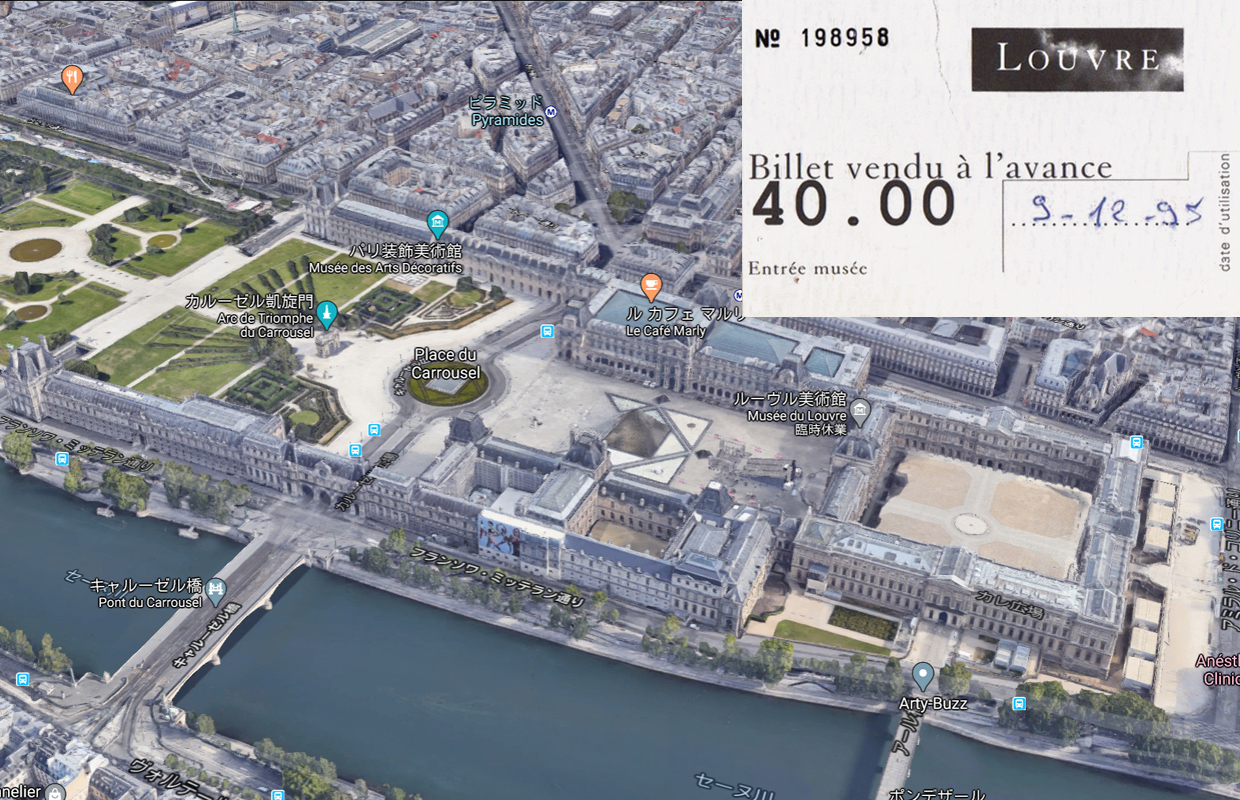Click the black Louvre logo on ticket
Screen dimensions: 1240x800
pyautogui.click(x=1076, y=59)
